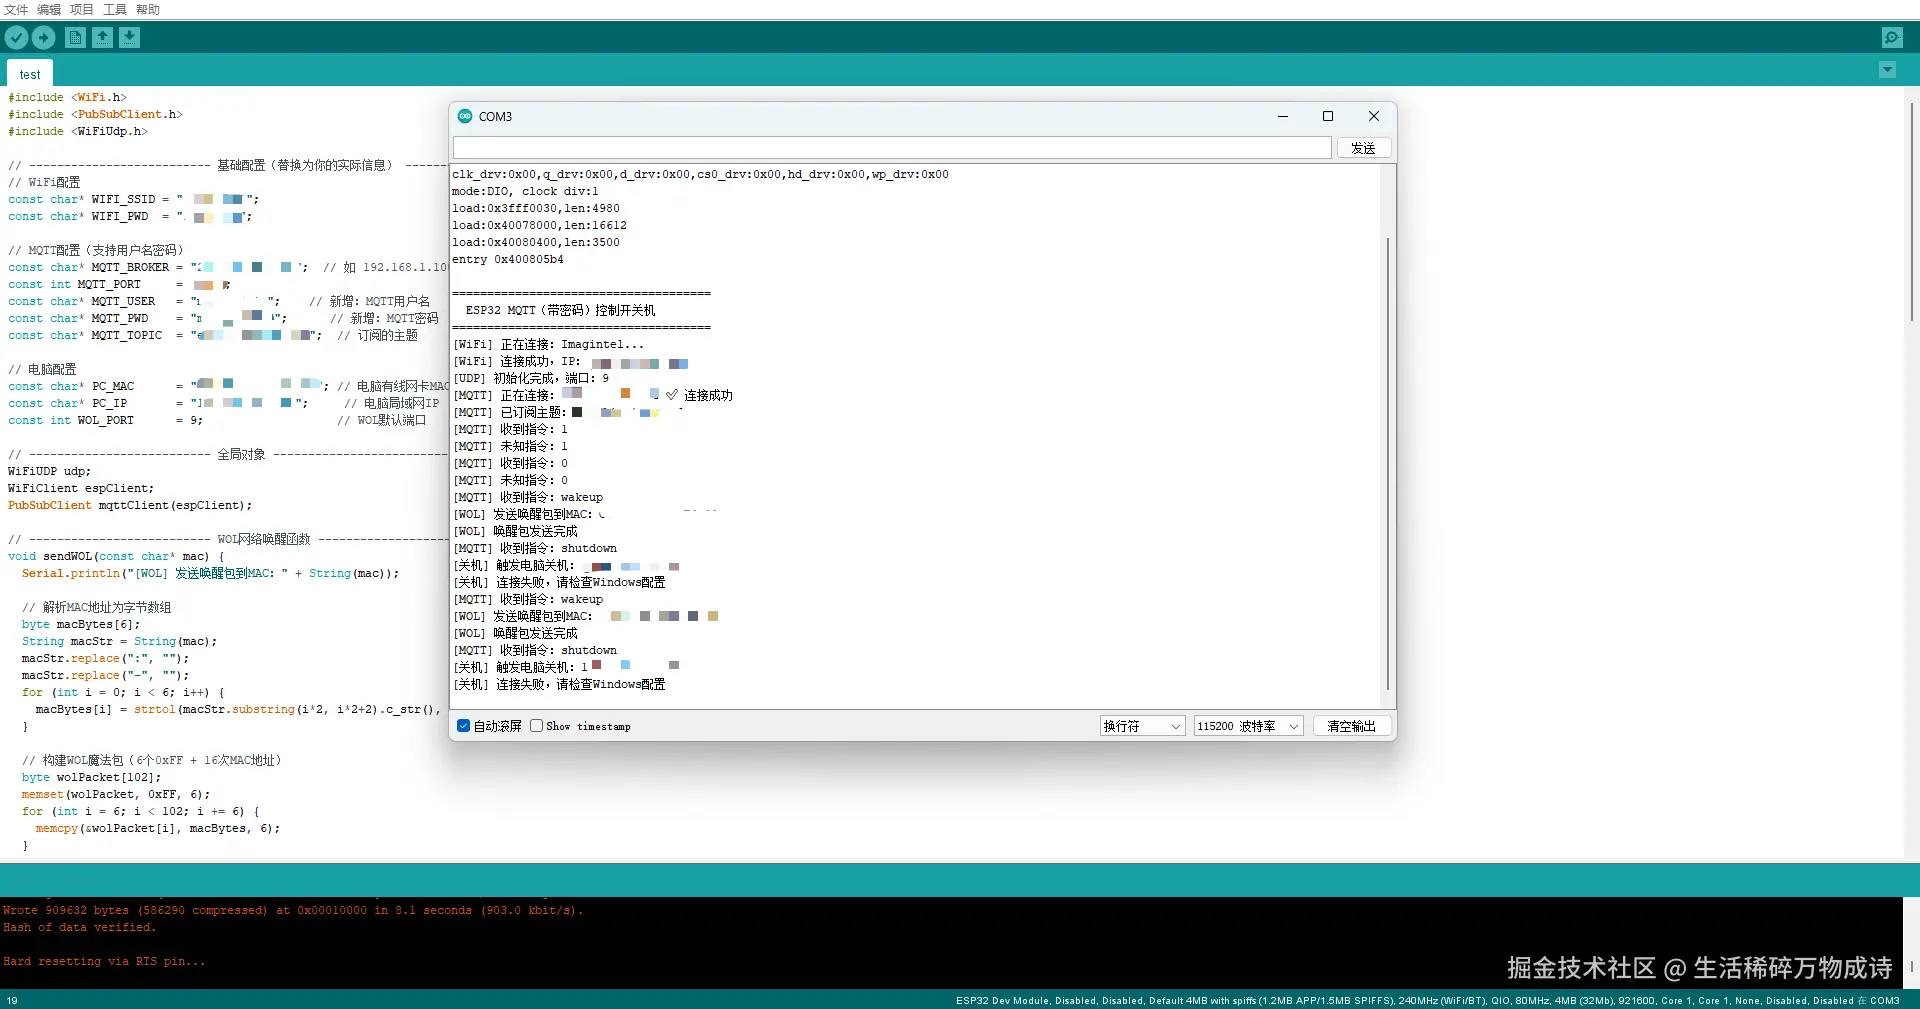Click the serial message input field
This screenshot has width=1920, height=1009.
point(892,148)
